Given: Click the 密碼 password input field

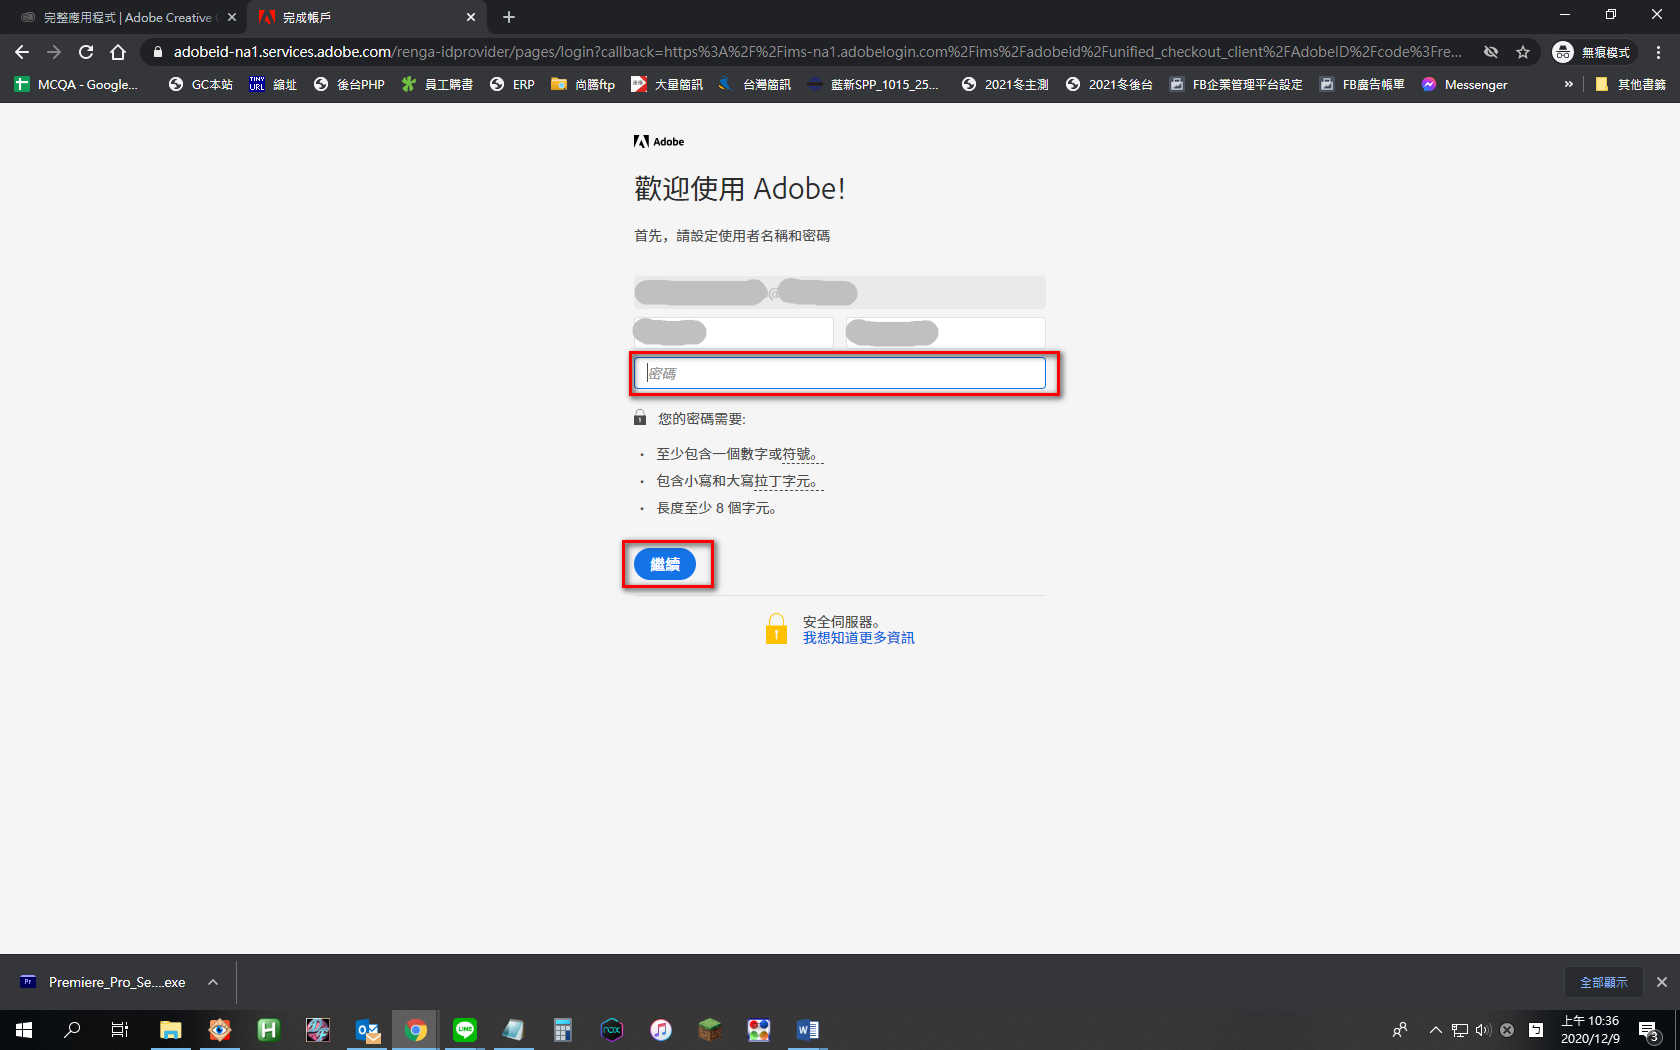Looking at the screenshot, I should click(840, 373).
